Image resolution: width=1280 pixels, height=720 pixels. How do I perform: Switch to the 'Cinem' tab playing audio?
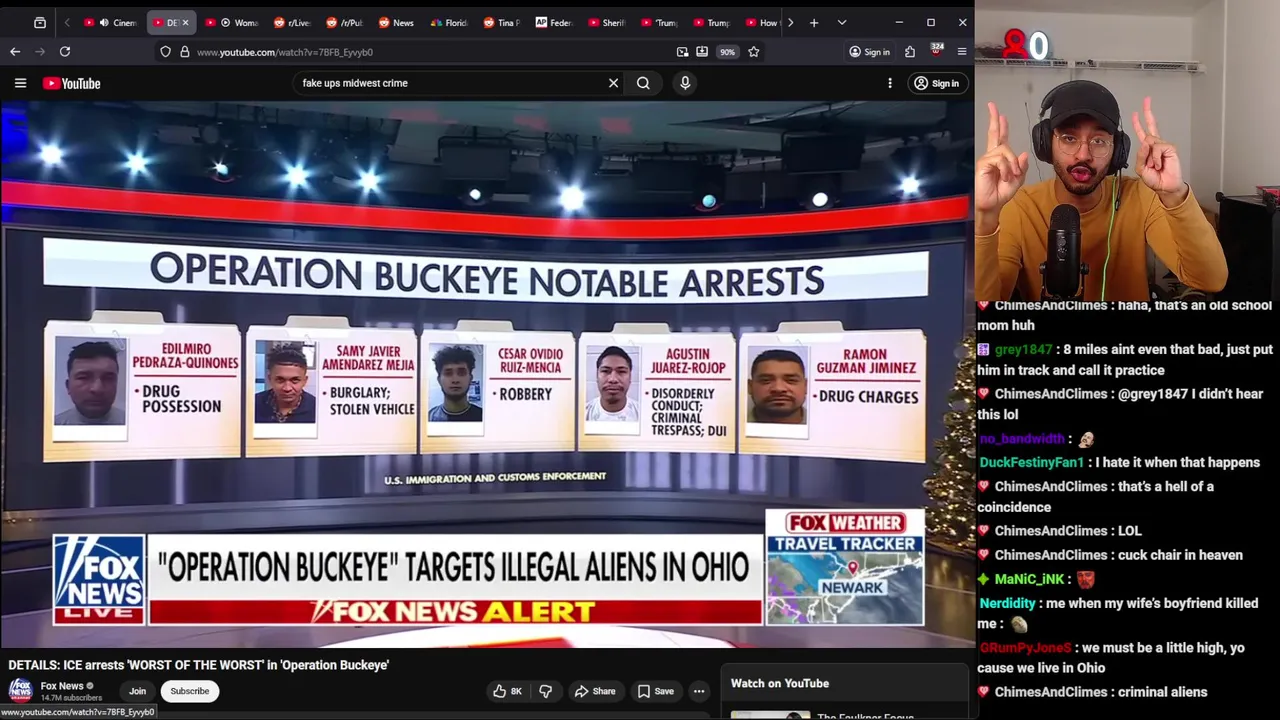pos(112,22)
